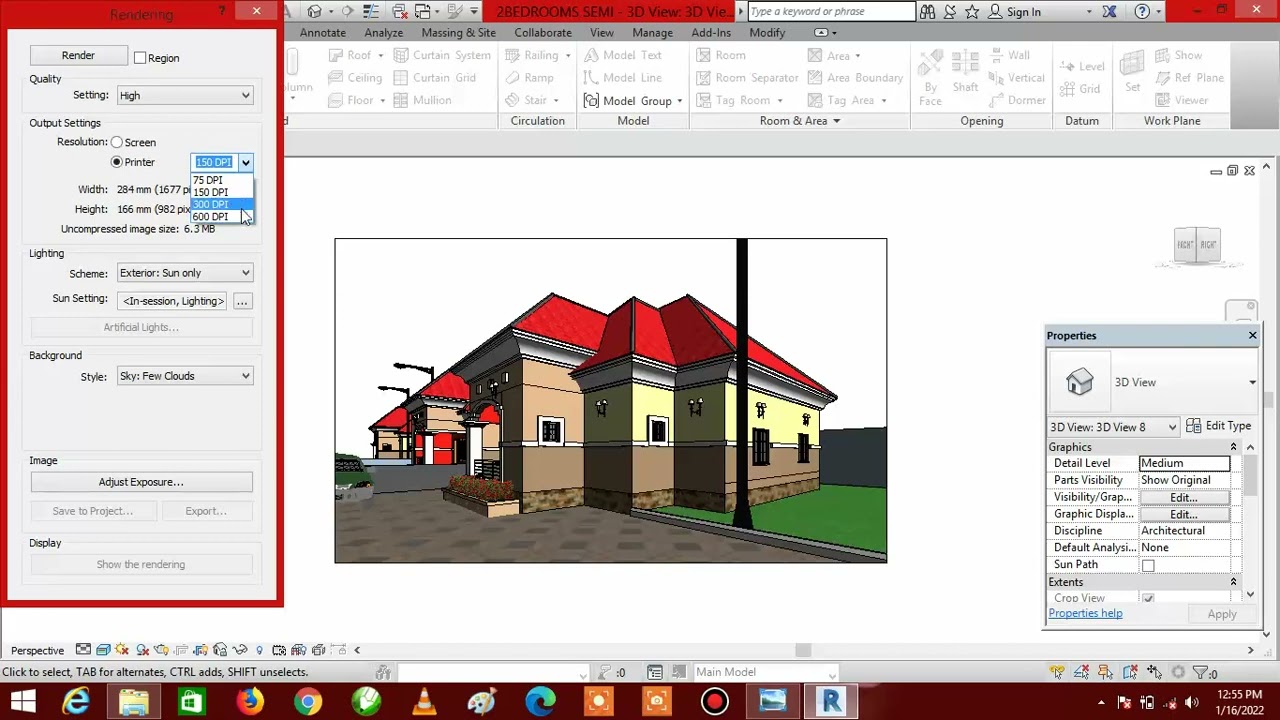Click the Autodesk Exchange Apps X icon
This screenshot has width=1280, height=720.
pyautogui.click(x=1109, y=12)
